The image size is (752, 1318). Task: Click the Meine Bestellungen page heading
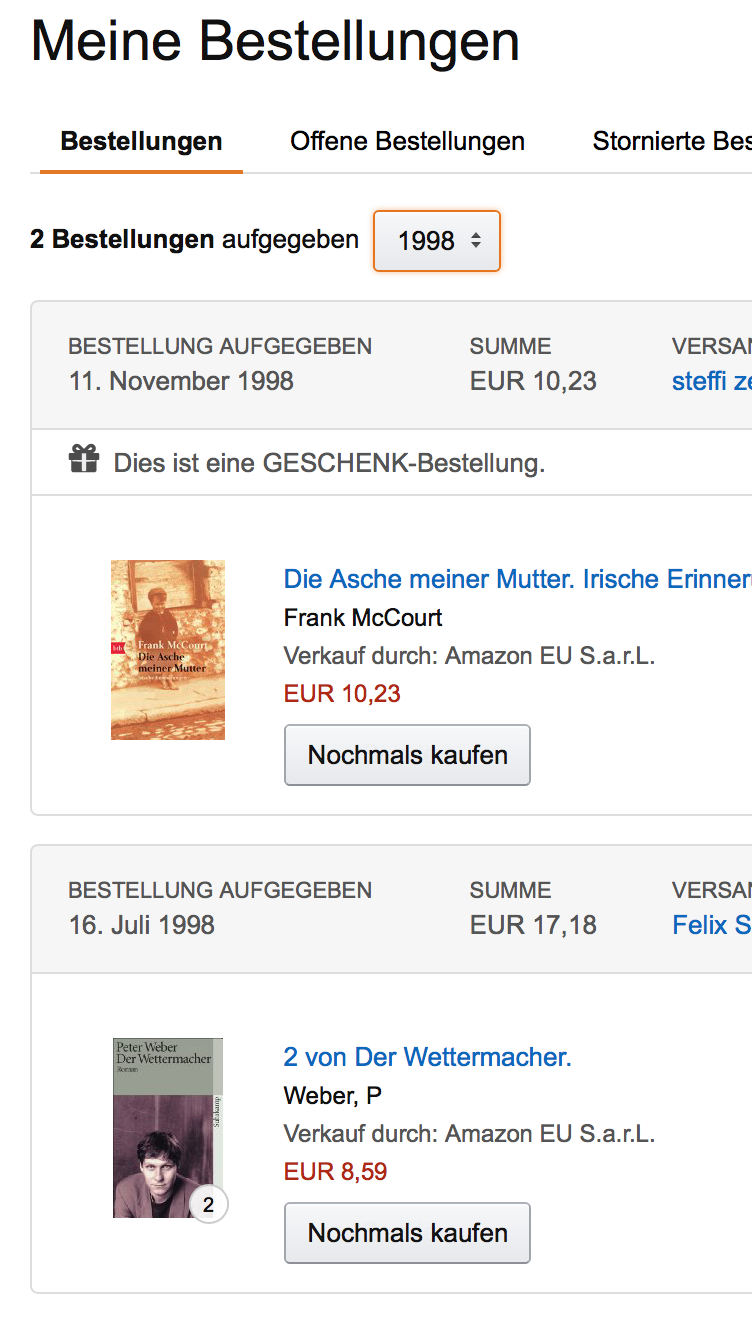pos(275,42)
